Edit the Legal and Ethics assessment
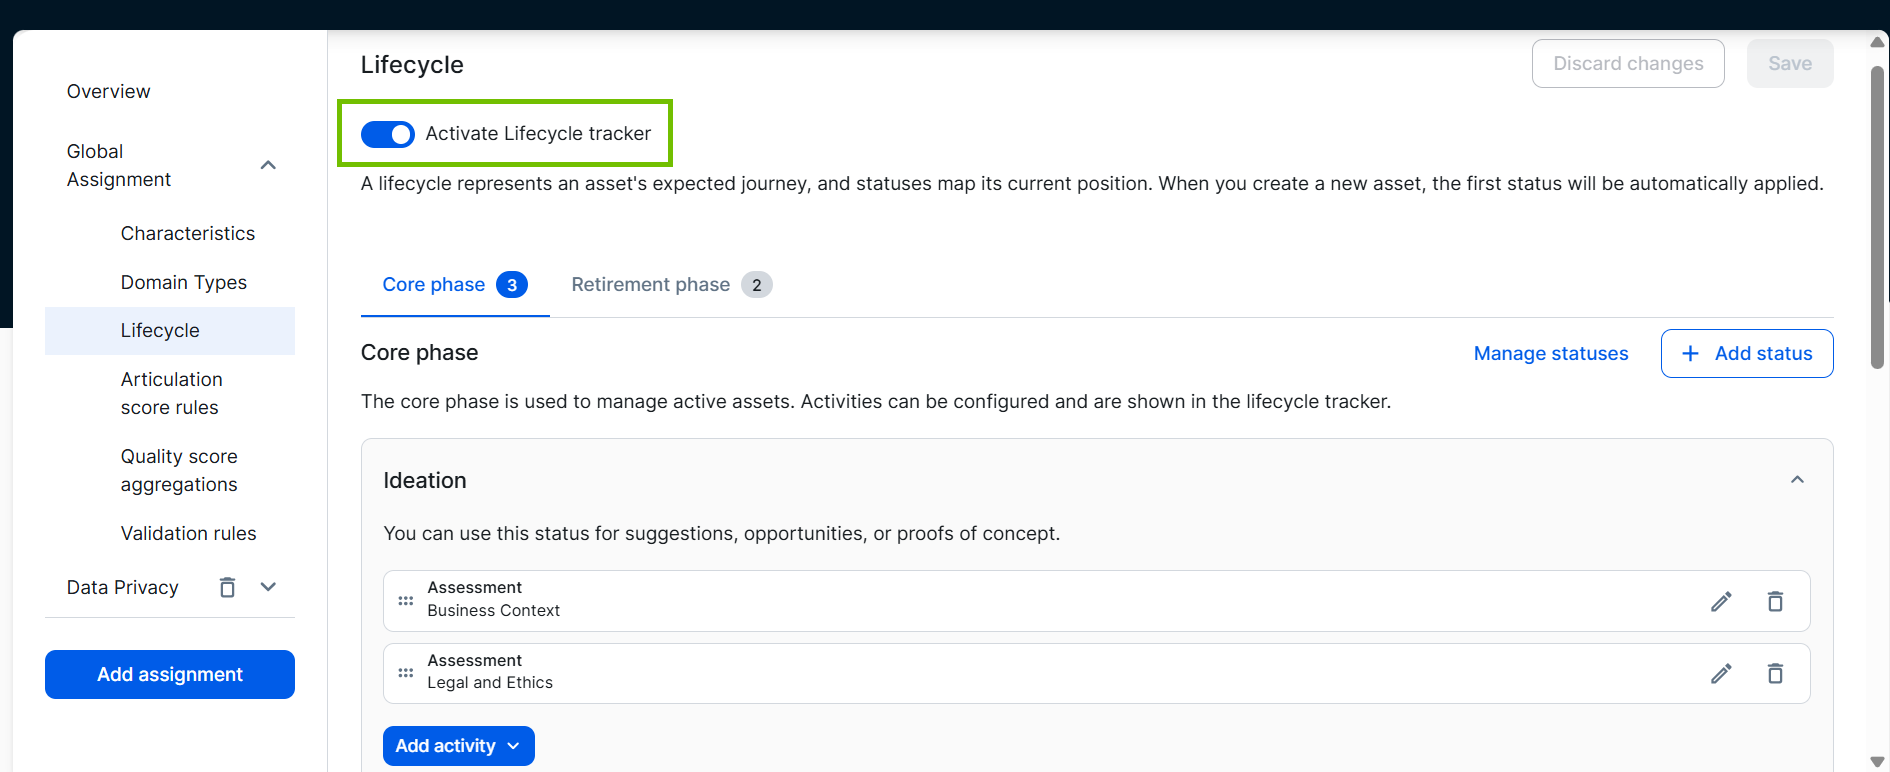 1720,674
